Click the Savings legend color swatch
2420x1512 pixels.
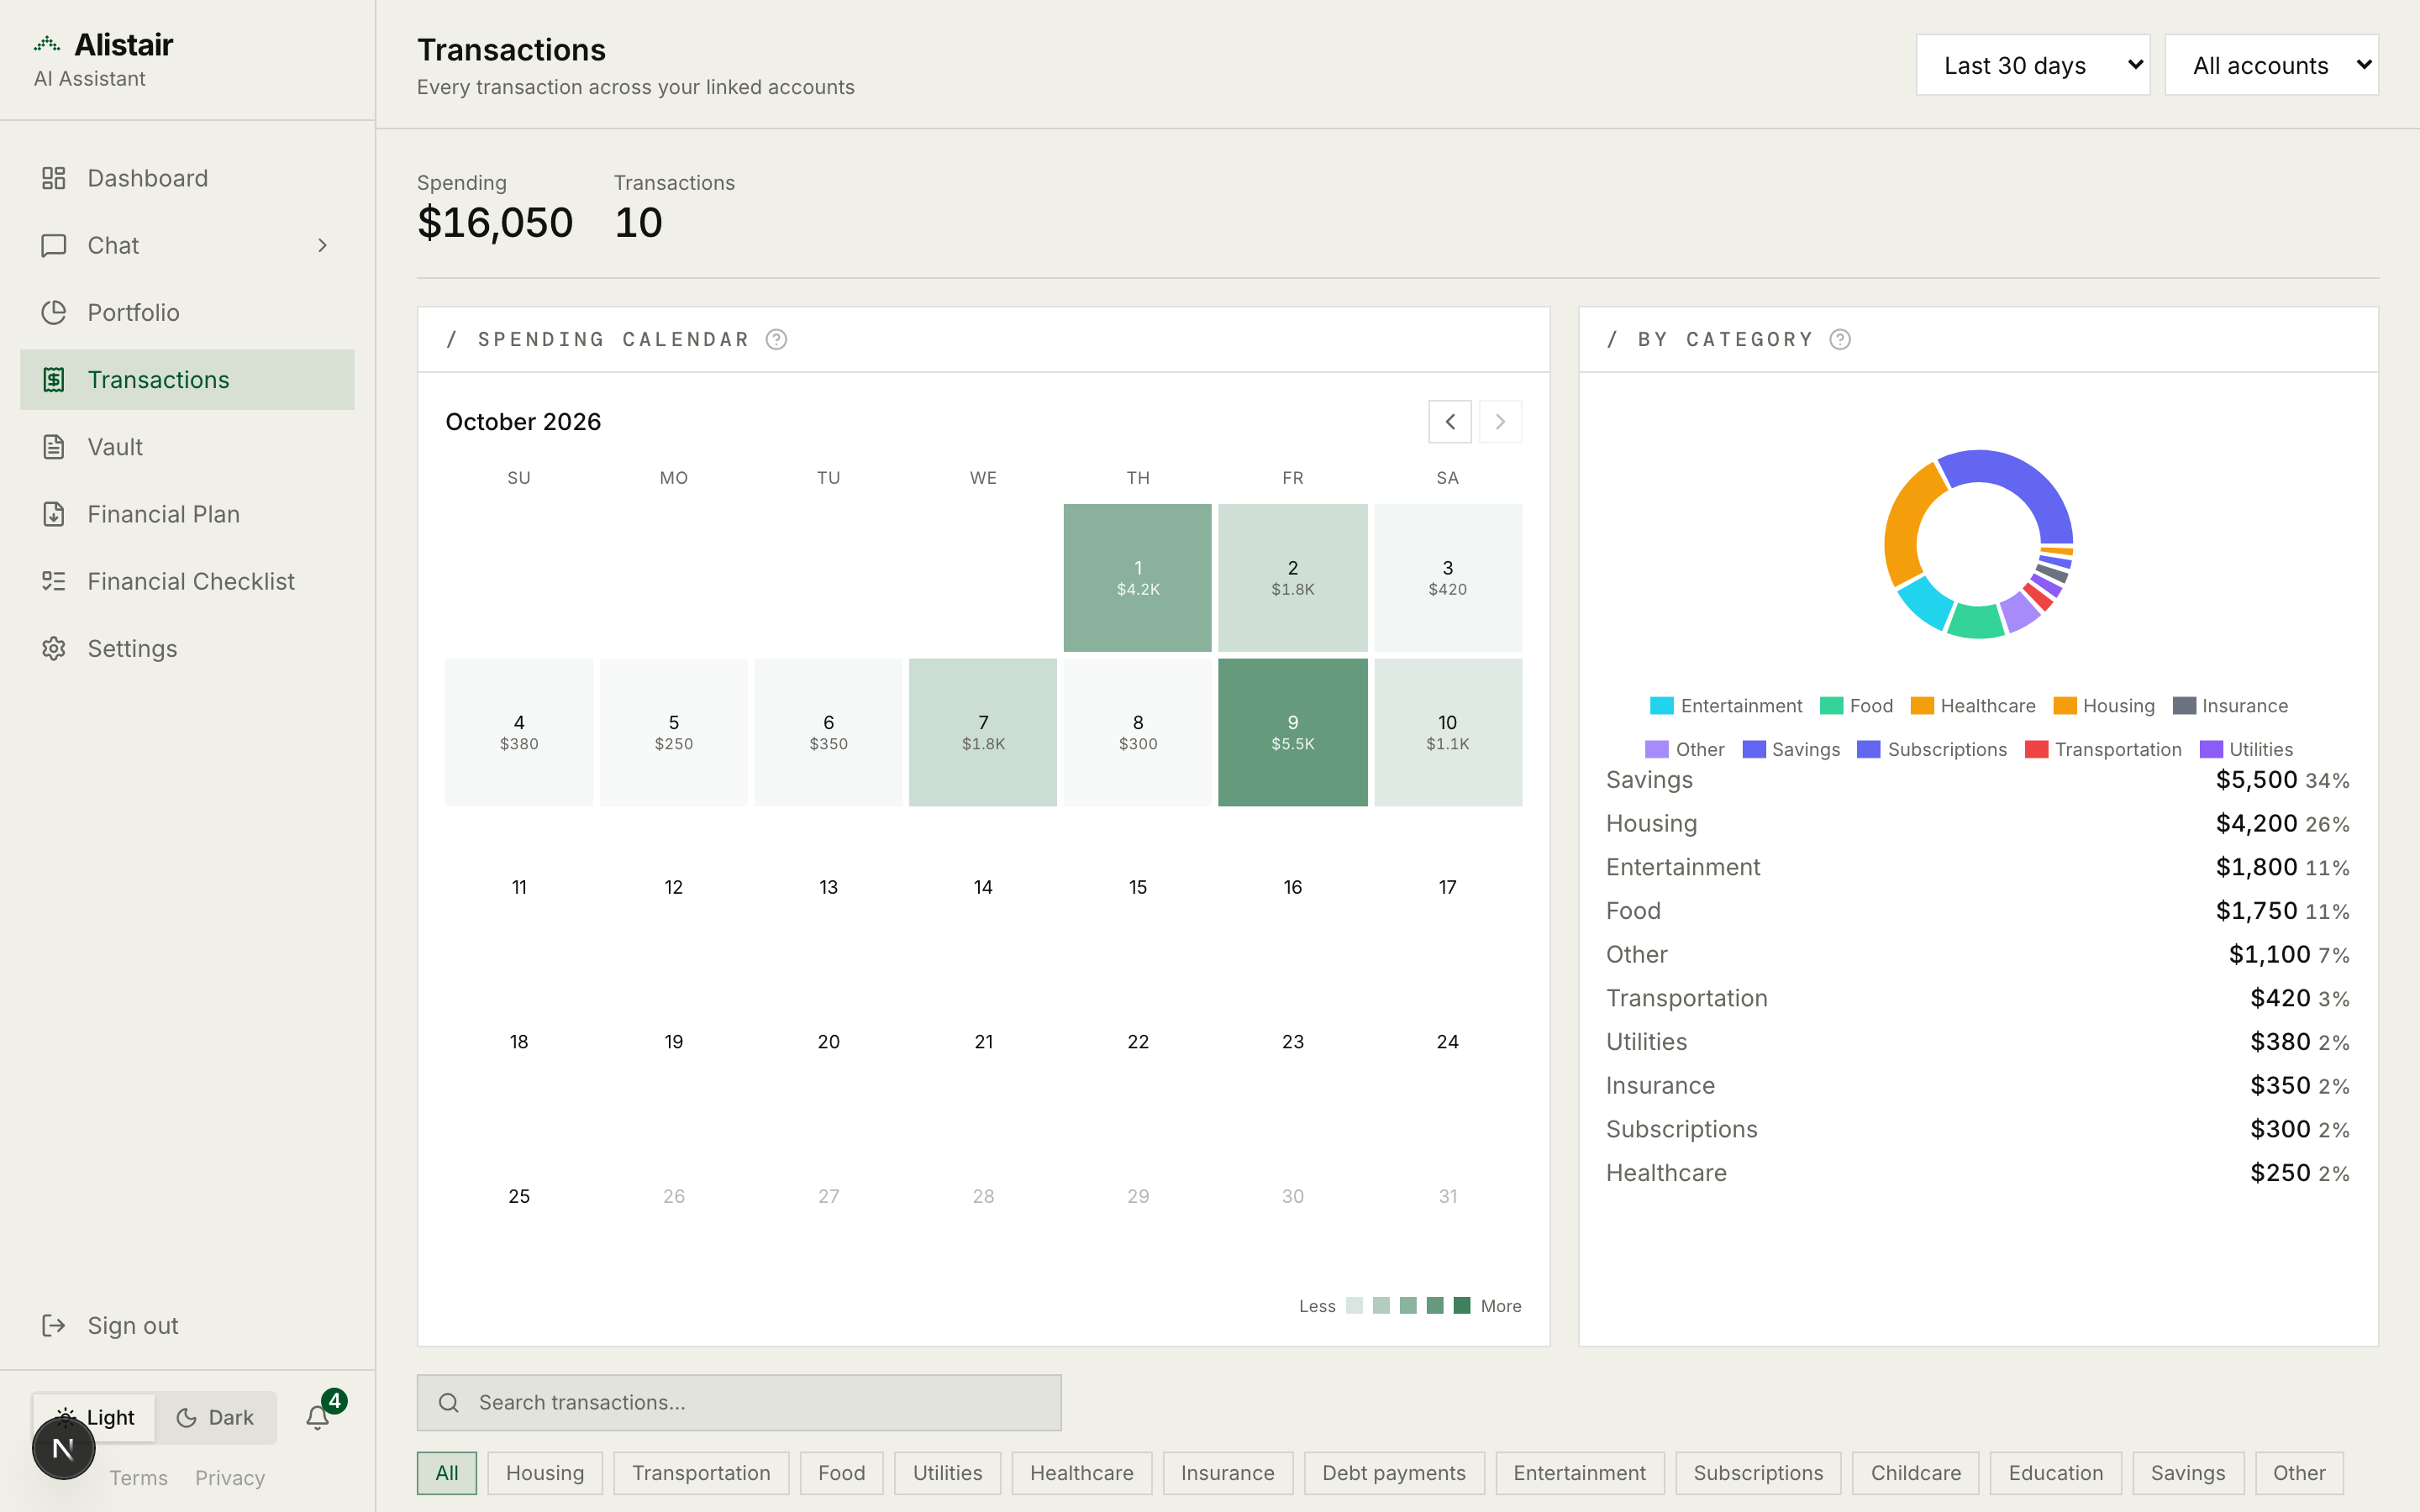pyautogui.click(x=1753, y=750)
